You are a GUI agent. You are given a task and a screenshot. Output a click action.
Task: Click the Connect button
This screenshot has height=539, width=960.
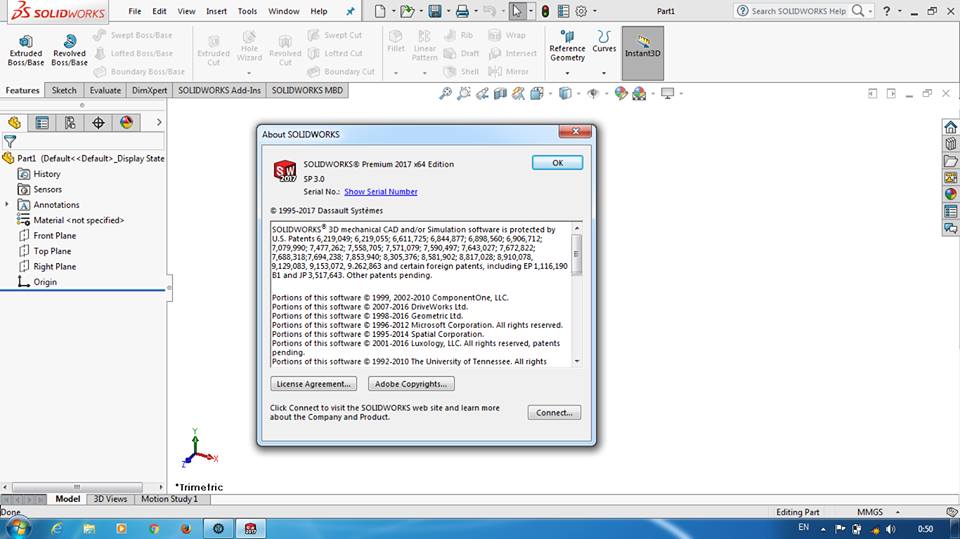coord(554,412)
